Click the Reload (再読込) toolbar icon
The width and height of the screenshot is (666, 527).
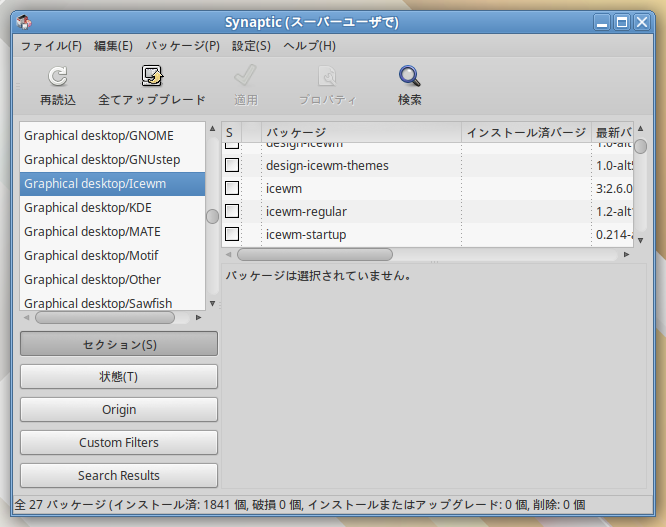click(58, 76)
